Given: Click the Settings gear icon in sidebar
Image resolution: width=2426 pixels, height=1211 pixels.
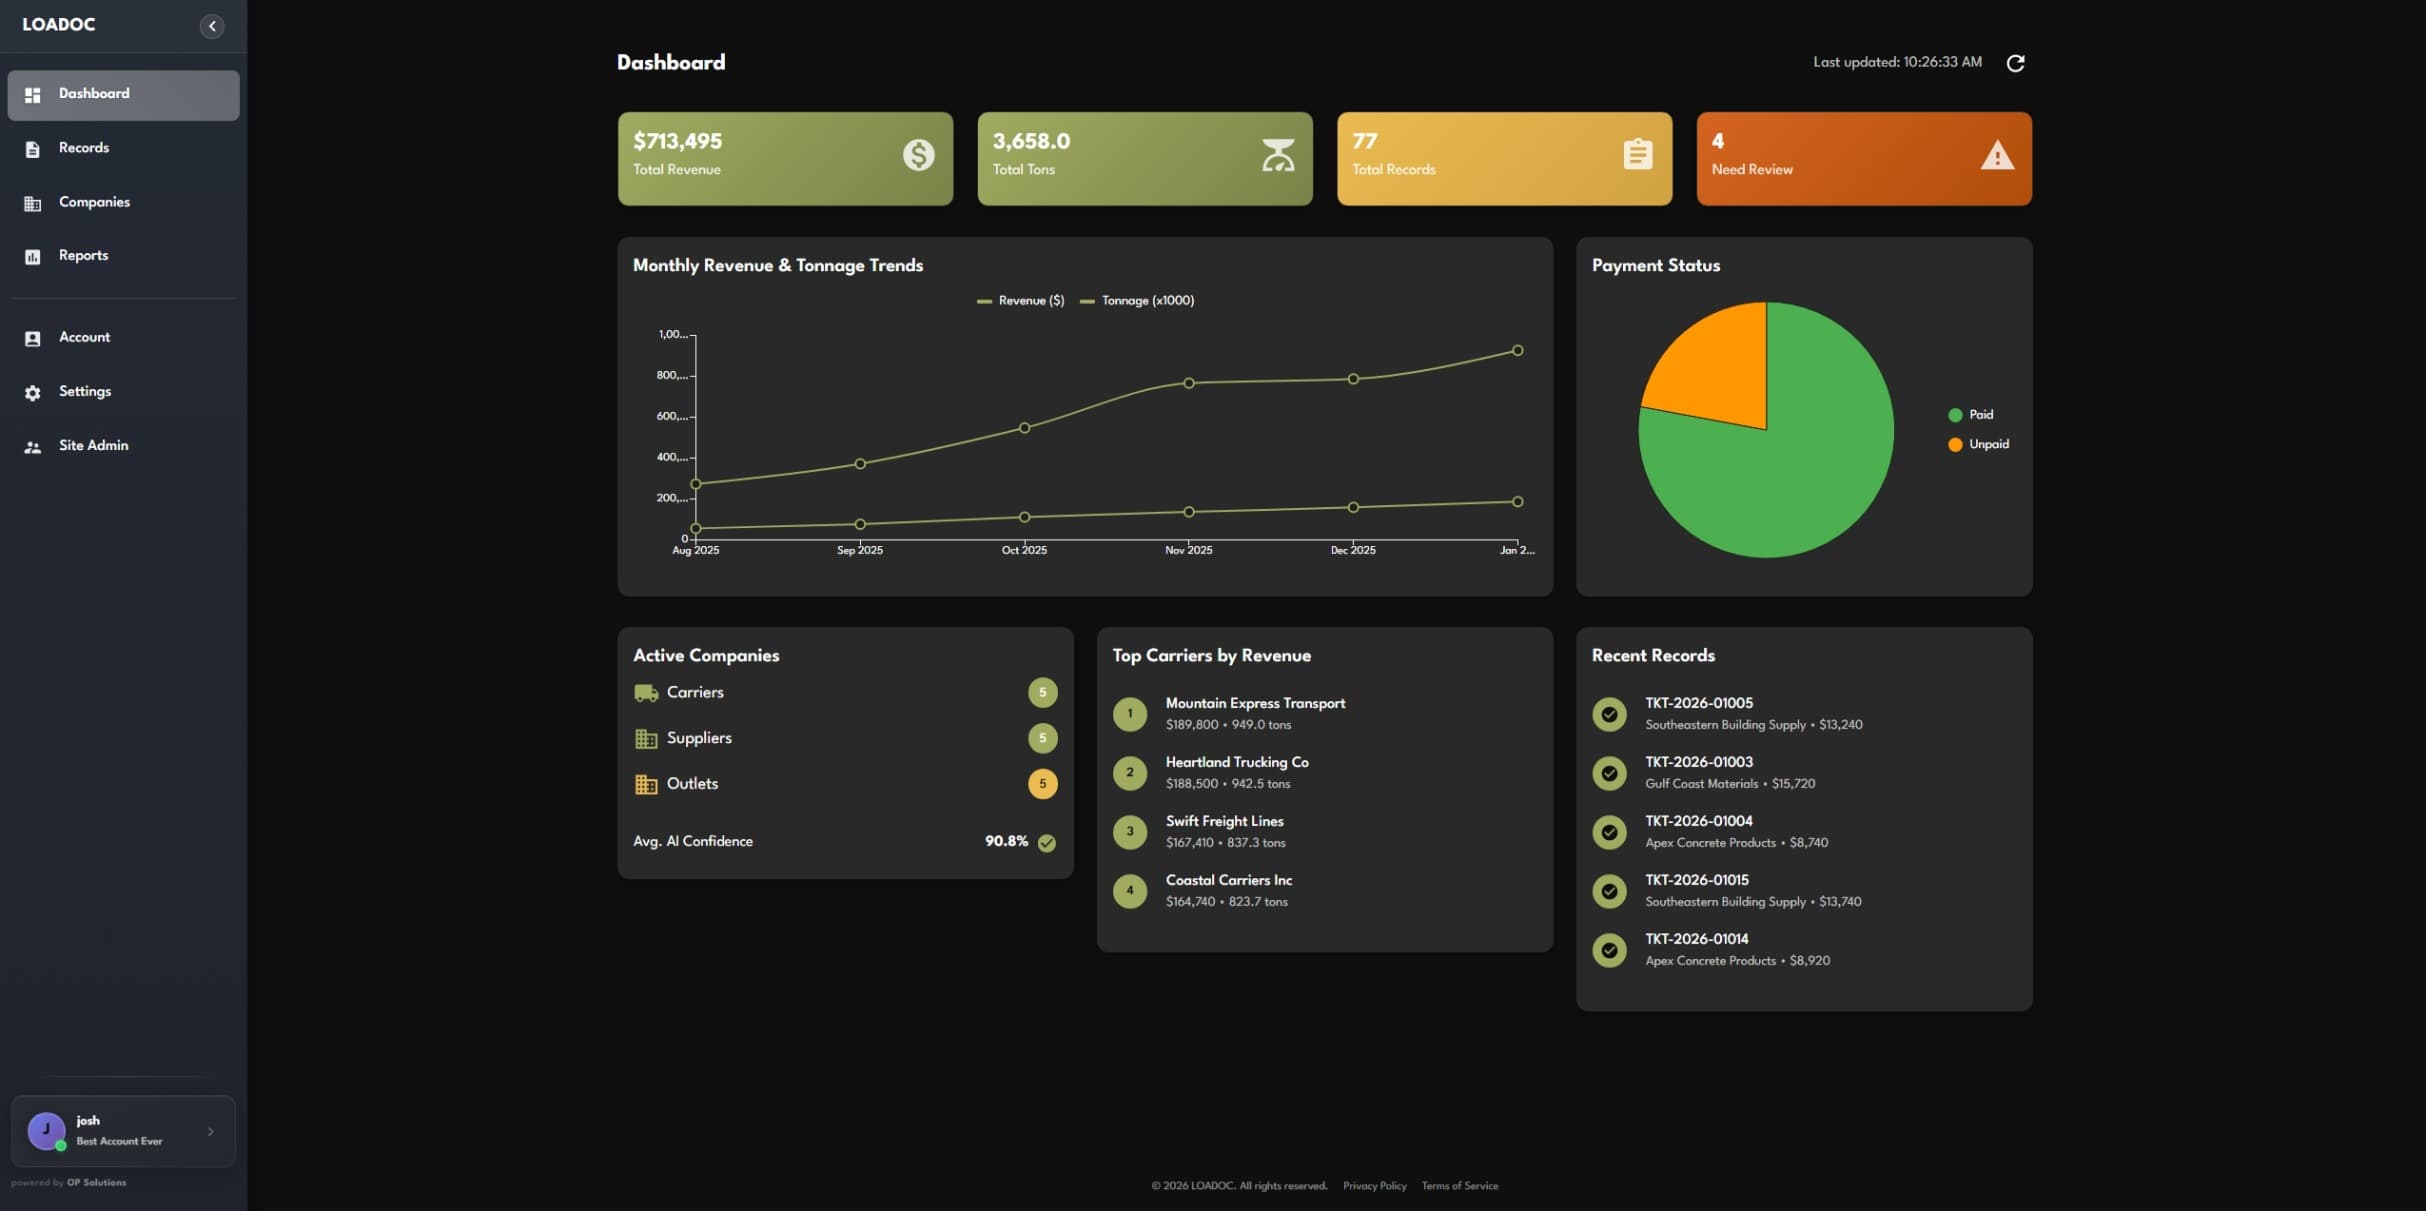Looking at the screenshot, I should [x=33, y=393].
